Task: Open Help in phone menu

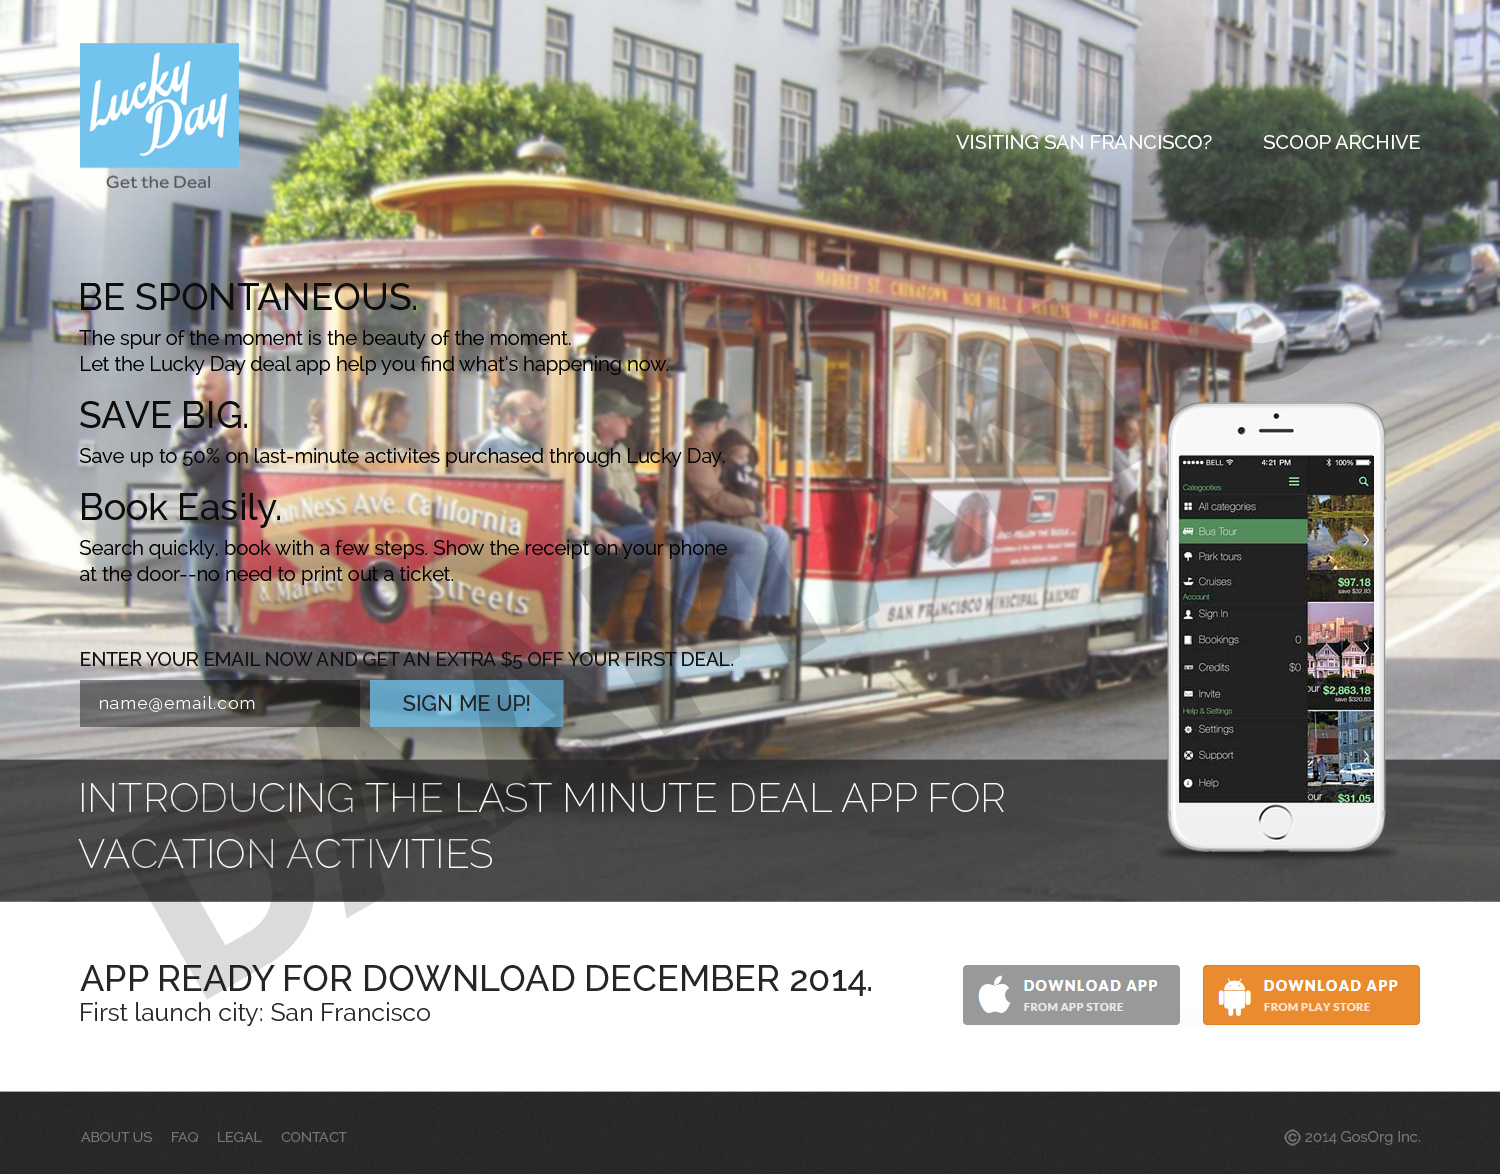Action: click(x=1243, y=783)
